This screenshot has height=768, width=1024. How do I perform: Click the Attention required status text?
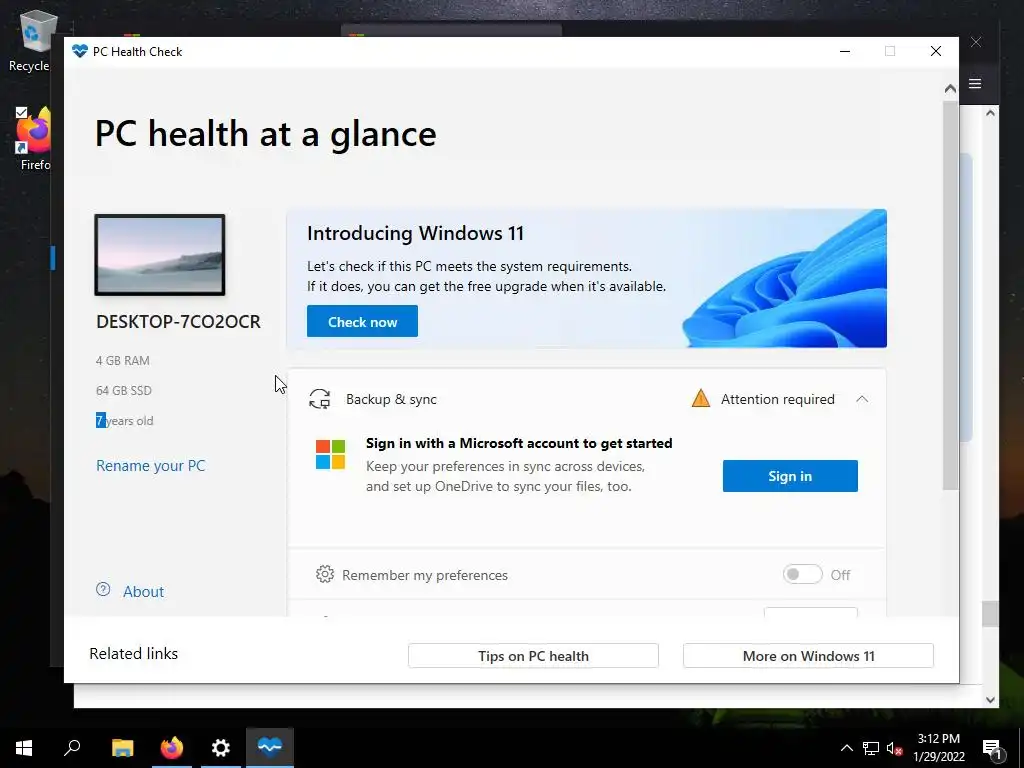[777, 399]
